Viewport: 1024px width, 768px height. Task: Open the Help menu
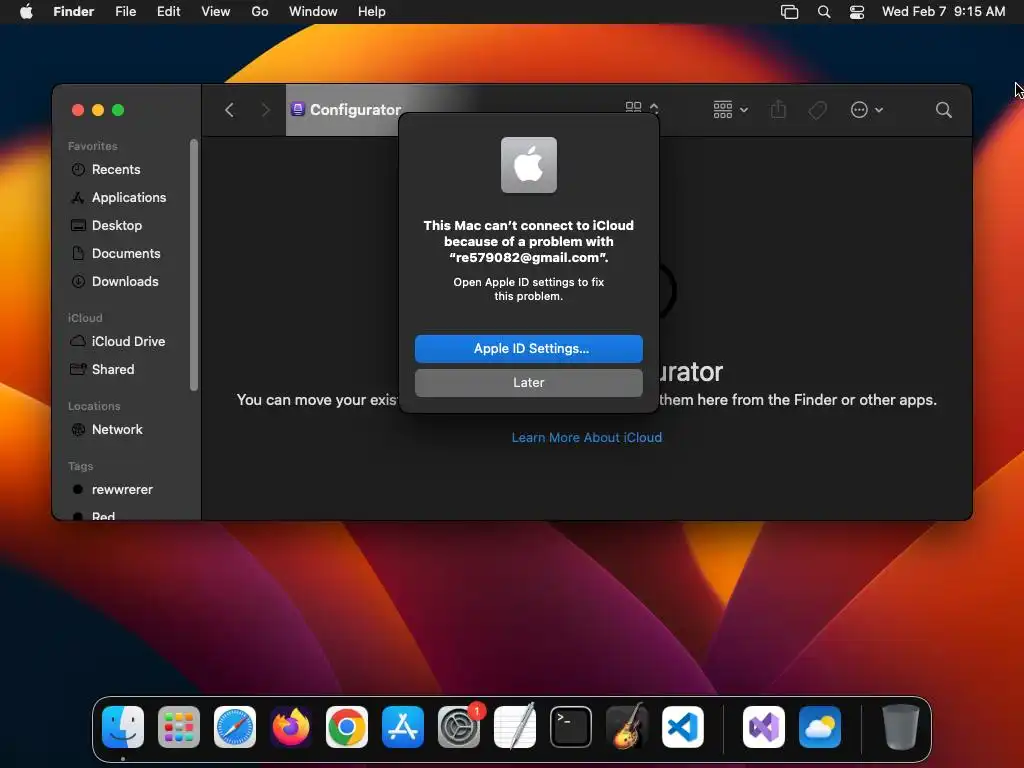372,12
